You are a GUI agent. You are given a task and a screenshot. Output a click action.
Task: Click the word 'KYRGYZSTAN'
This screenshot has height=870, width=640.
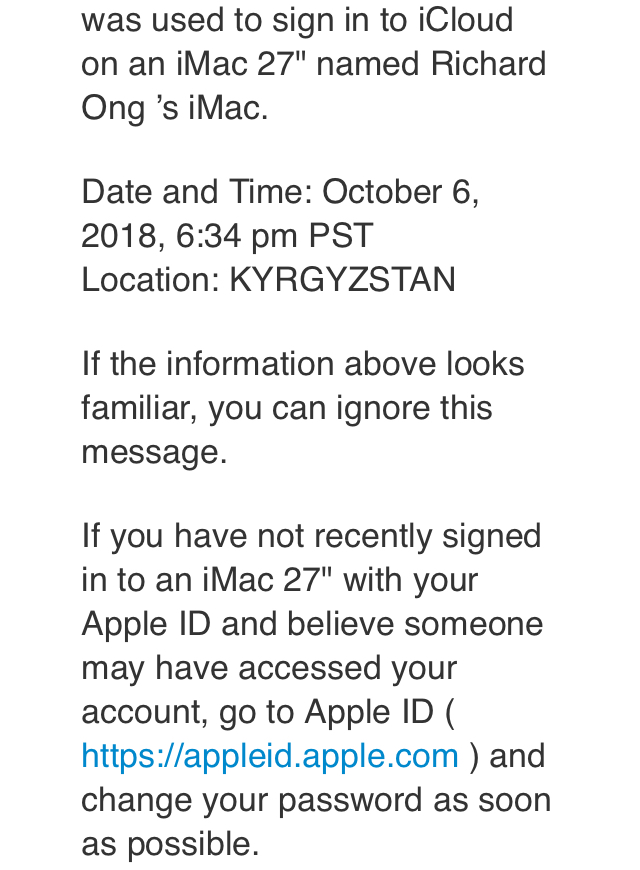342,279
